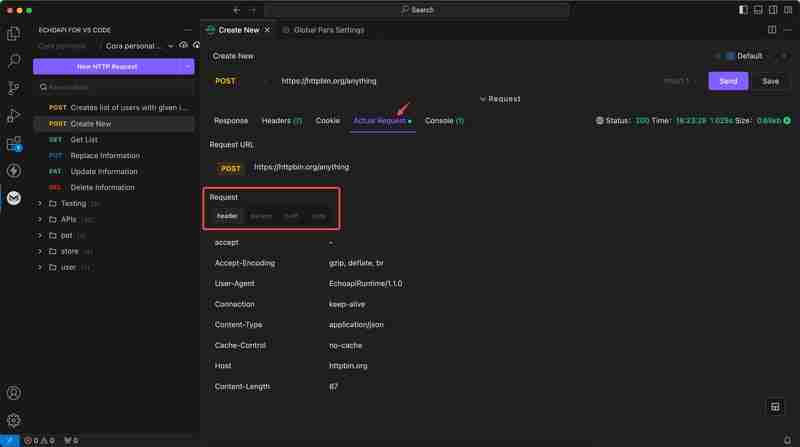The height and width of the screenshot is (447, 800).
Task: Select the Actual Request tab
Action: pyautogui.click(x=382, y=121)
